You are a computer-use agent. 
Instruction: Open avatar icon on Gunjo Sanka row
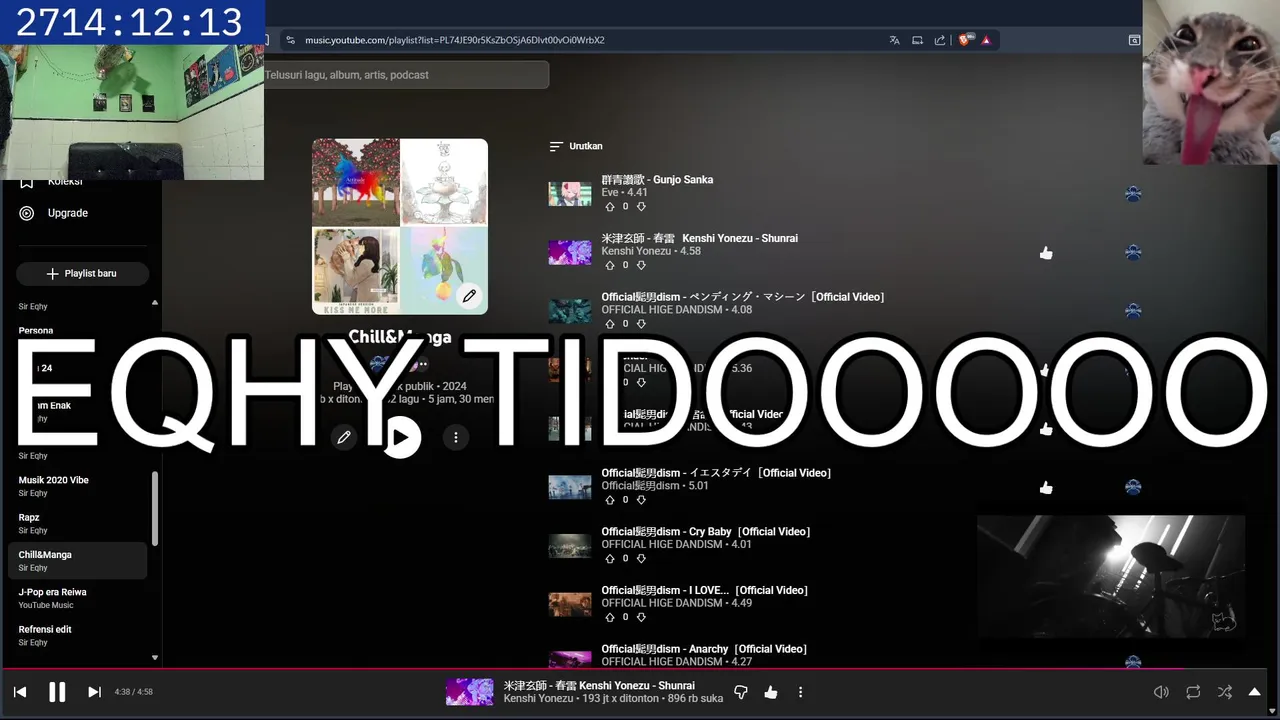(x=1133, y=194)
